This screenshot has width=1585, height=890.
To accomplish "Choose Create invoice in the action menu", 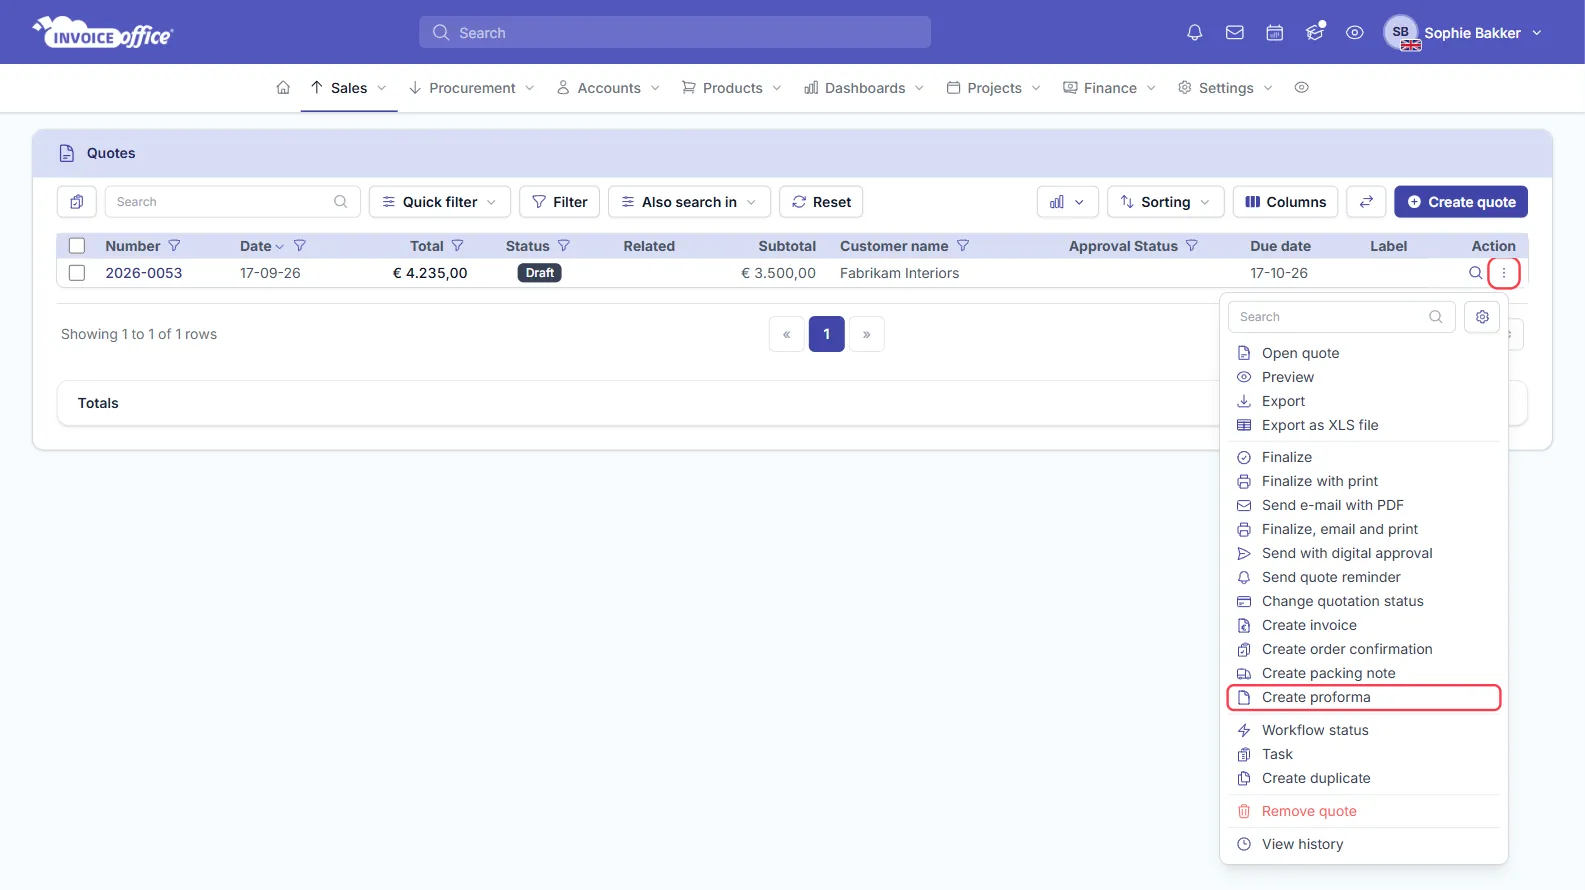I will (x=1364, y=626).
